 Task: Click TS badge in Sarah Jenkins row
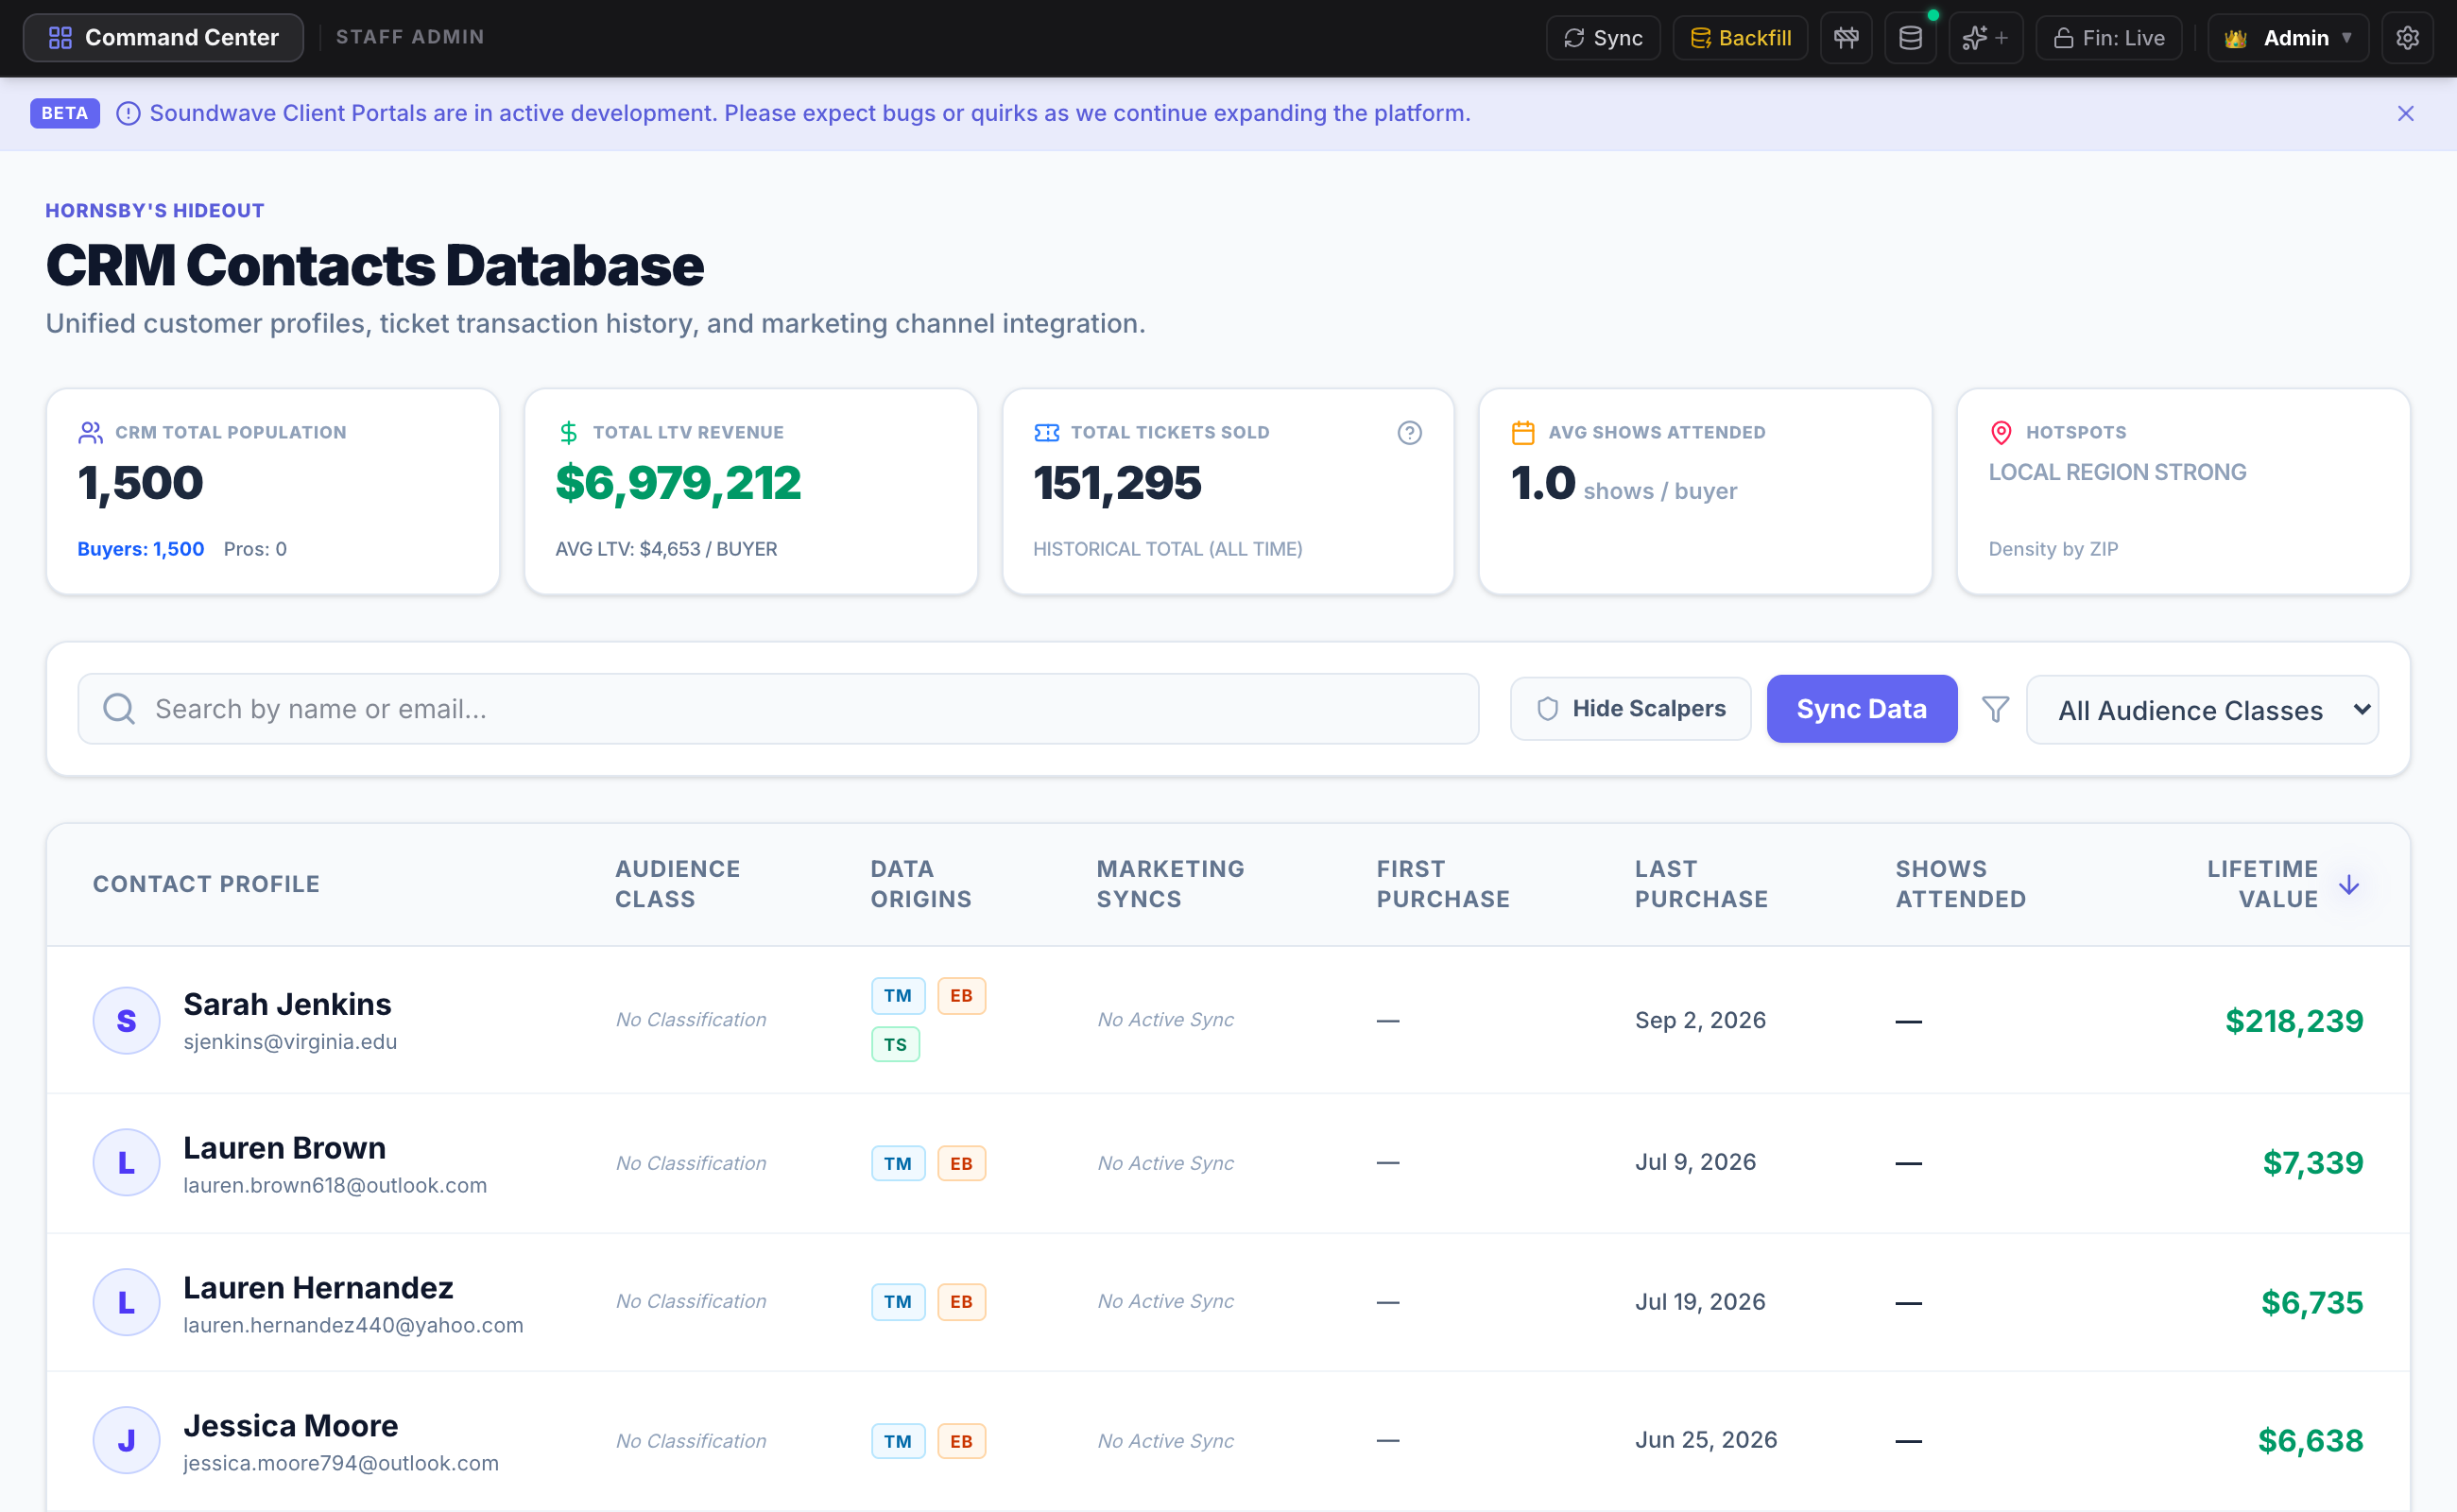click(x=895, y=1045)
